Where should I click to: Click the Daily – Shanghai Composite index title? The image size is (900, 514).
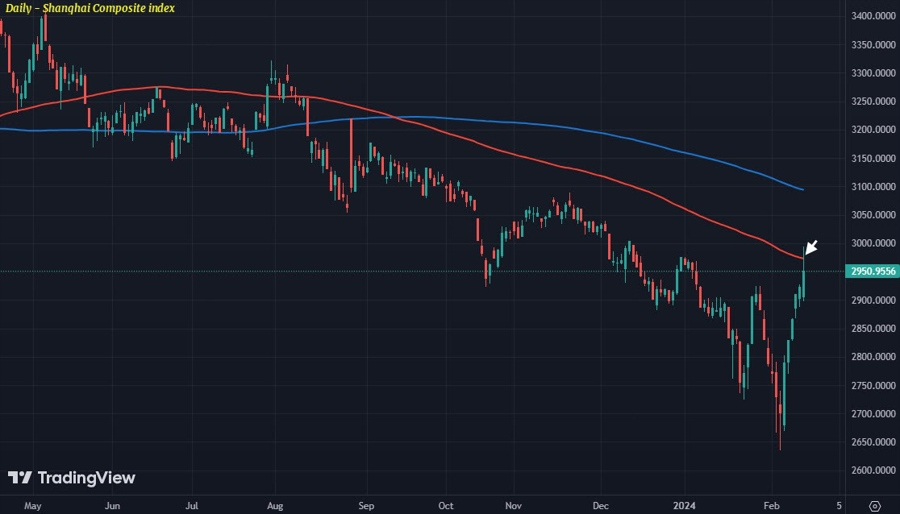[x=90, y=8]
